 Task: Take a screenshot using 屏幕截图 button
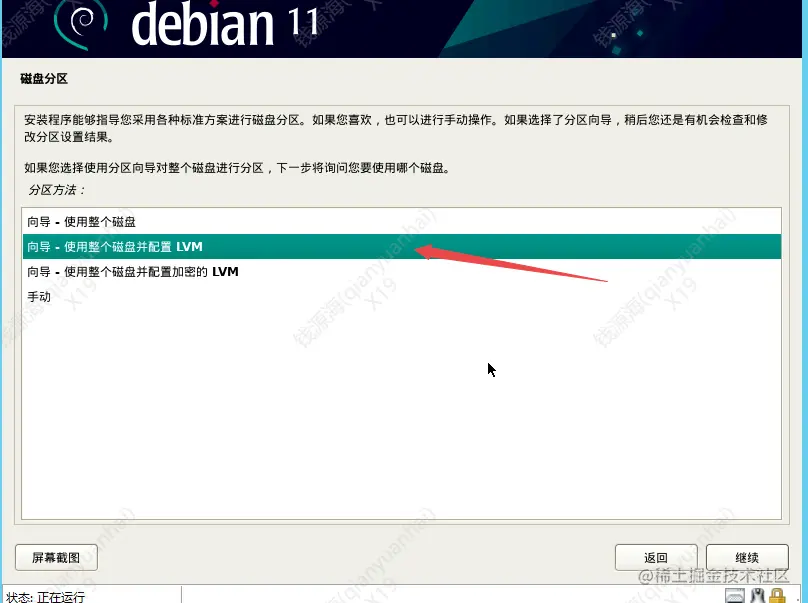(56, 558)
